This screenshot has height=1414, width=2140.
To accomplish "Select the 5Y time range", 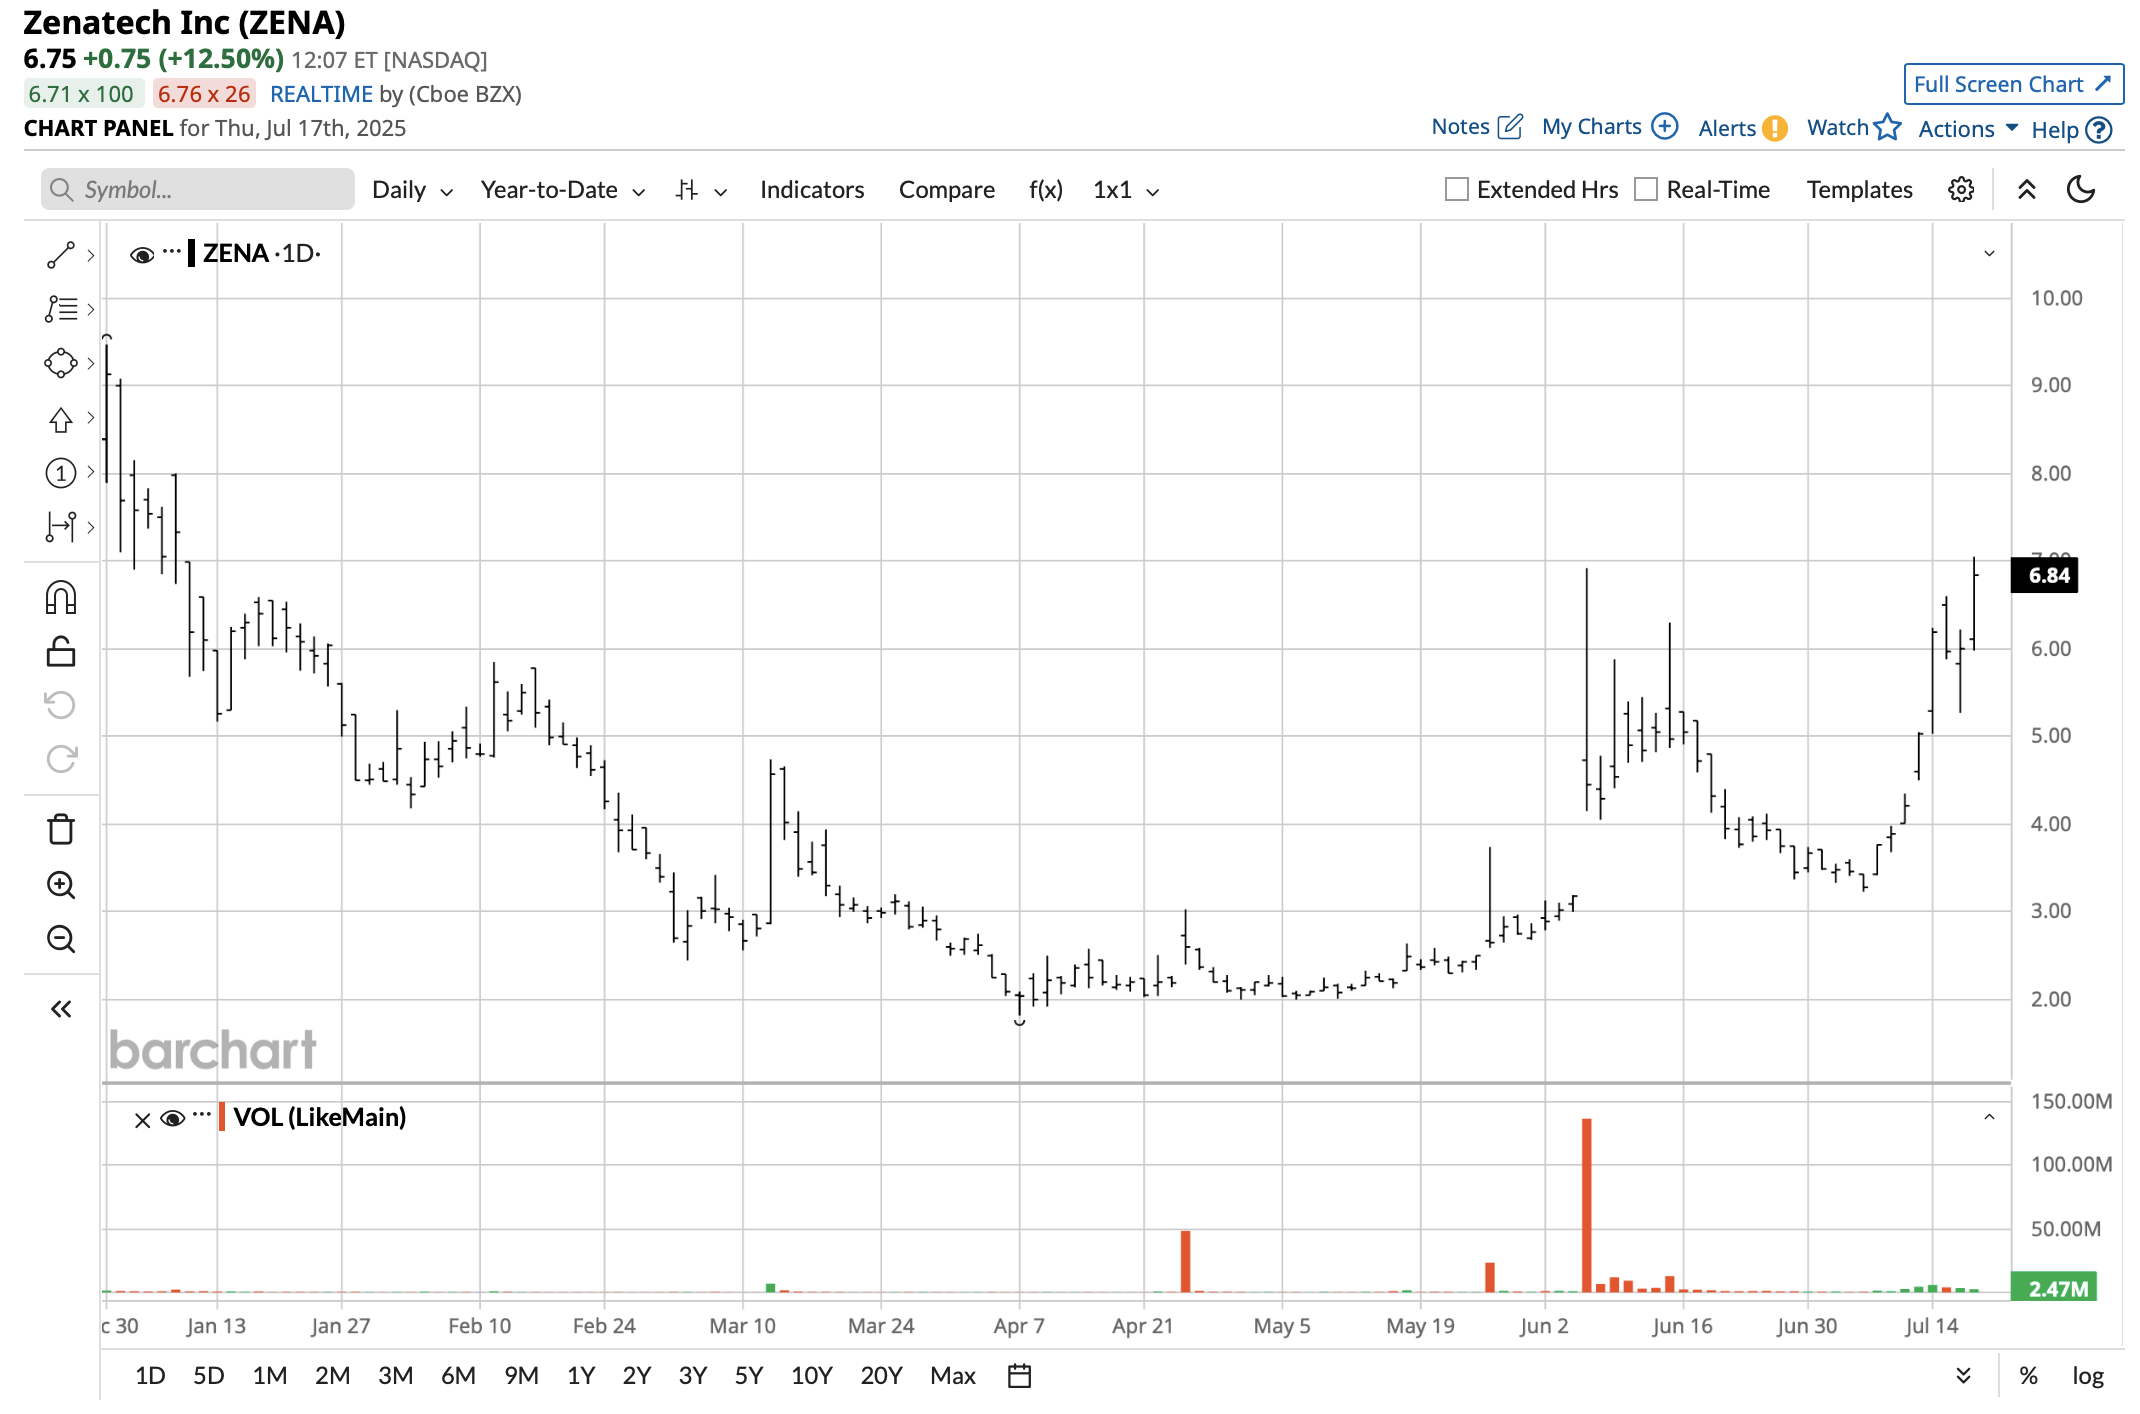I will tap(748, 1376).
